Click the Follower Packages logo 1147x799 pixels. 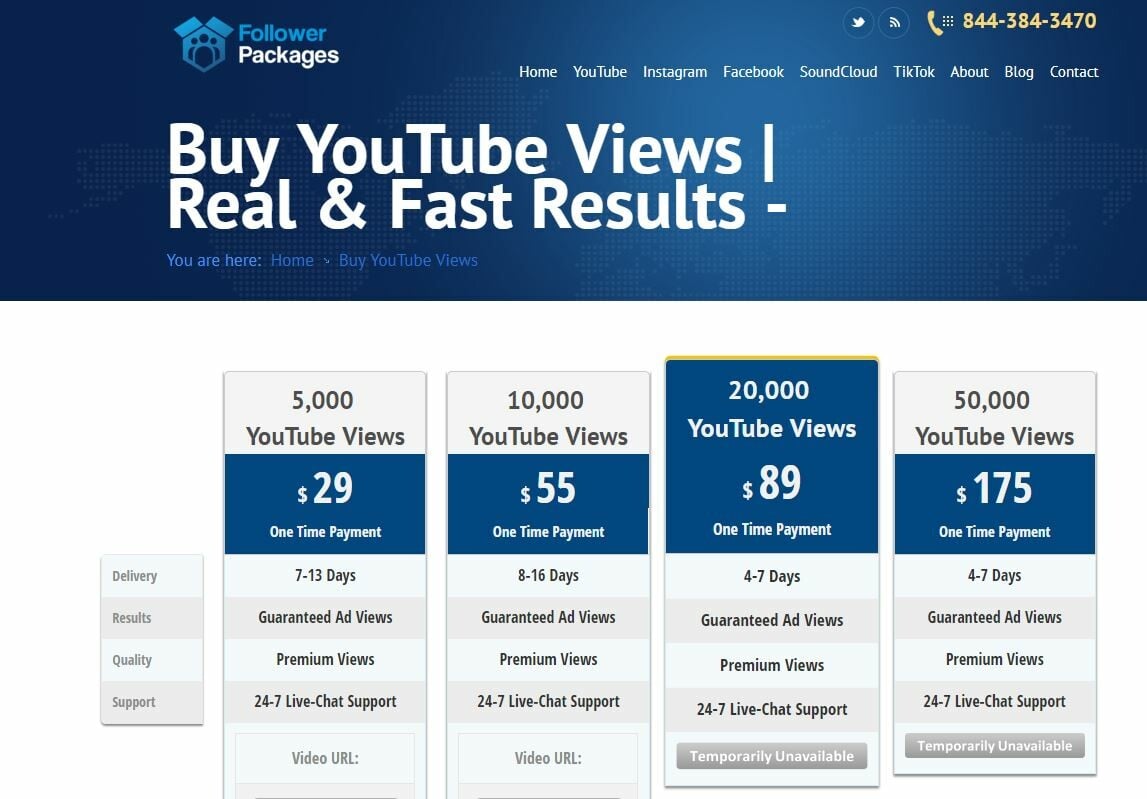(256, 43)
